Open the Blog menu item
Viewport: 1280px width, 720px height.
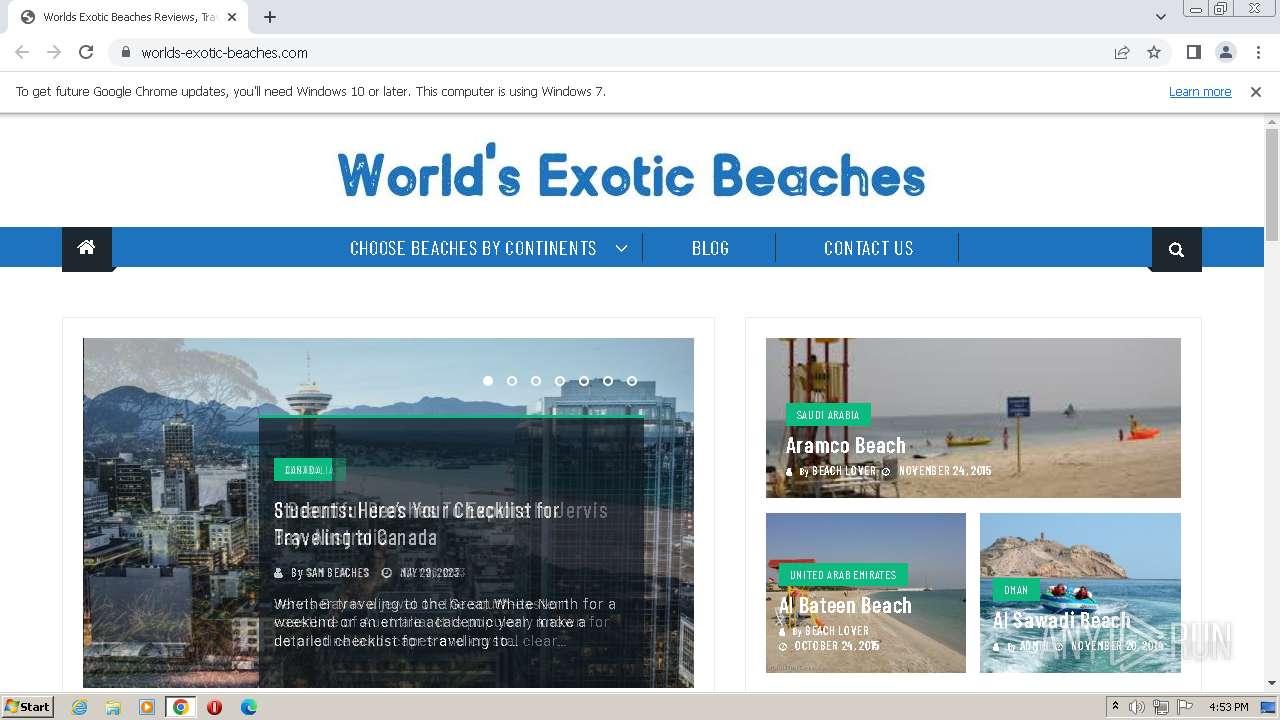point(710,248)
